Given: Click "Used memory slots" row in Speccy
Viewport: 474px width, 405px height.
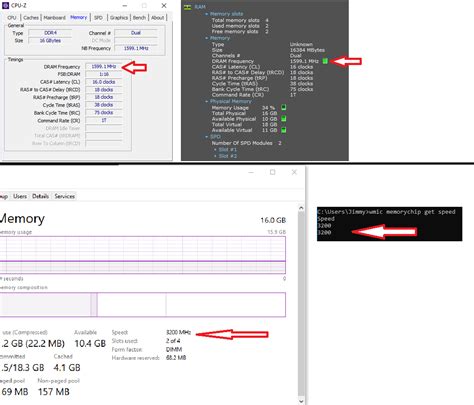Looking at the screenshot, I should (x=240, y=26).
